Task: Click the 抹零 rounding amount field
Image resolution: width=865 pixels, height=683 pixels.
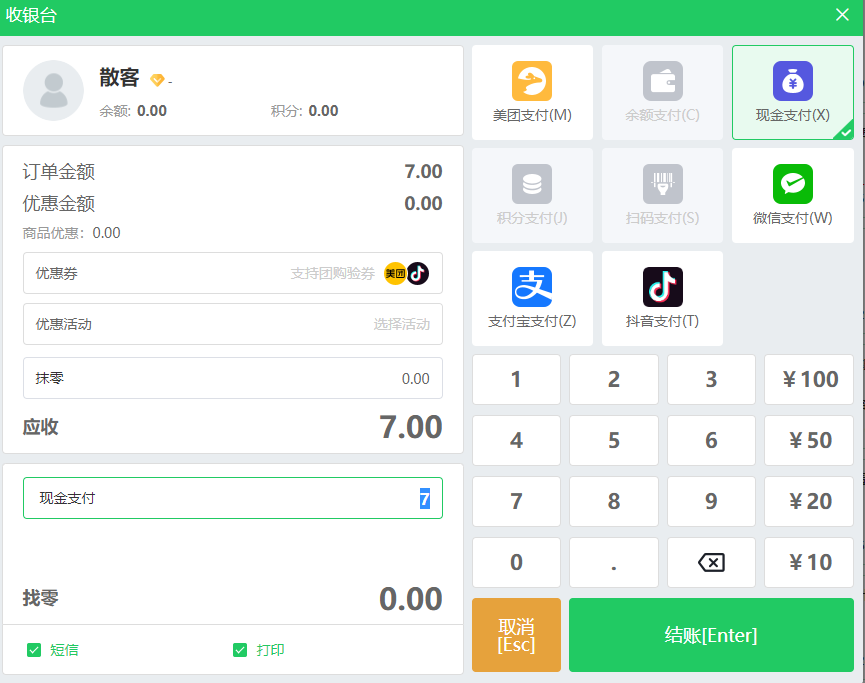Action: [233, 378]
